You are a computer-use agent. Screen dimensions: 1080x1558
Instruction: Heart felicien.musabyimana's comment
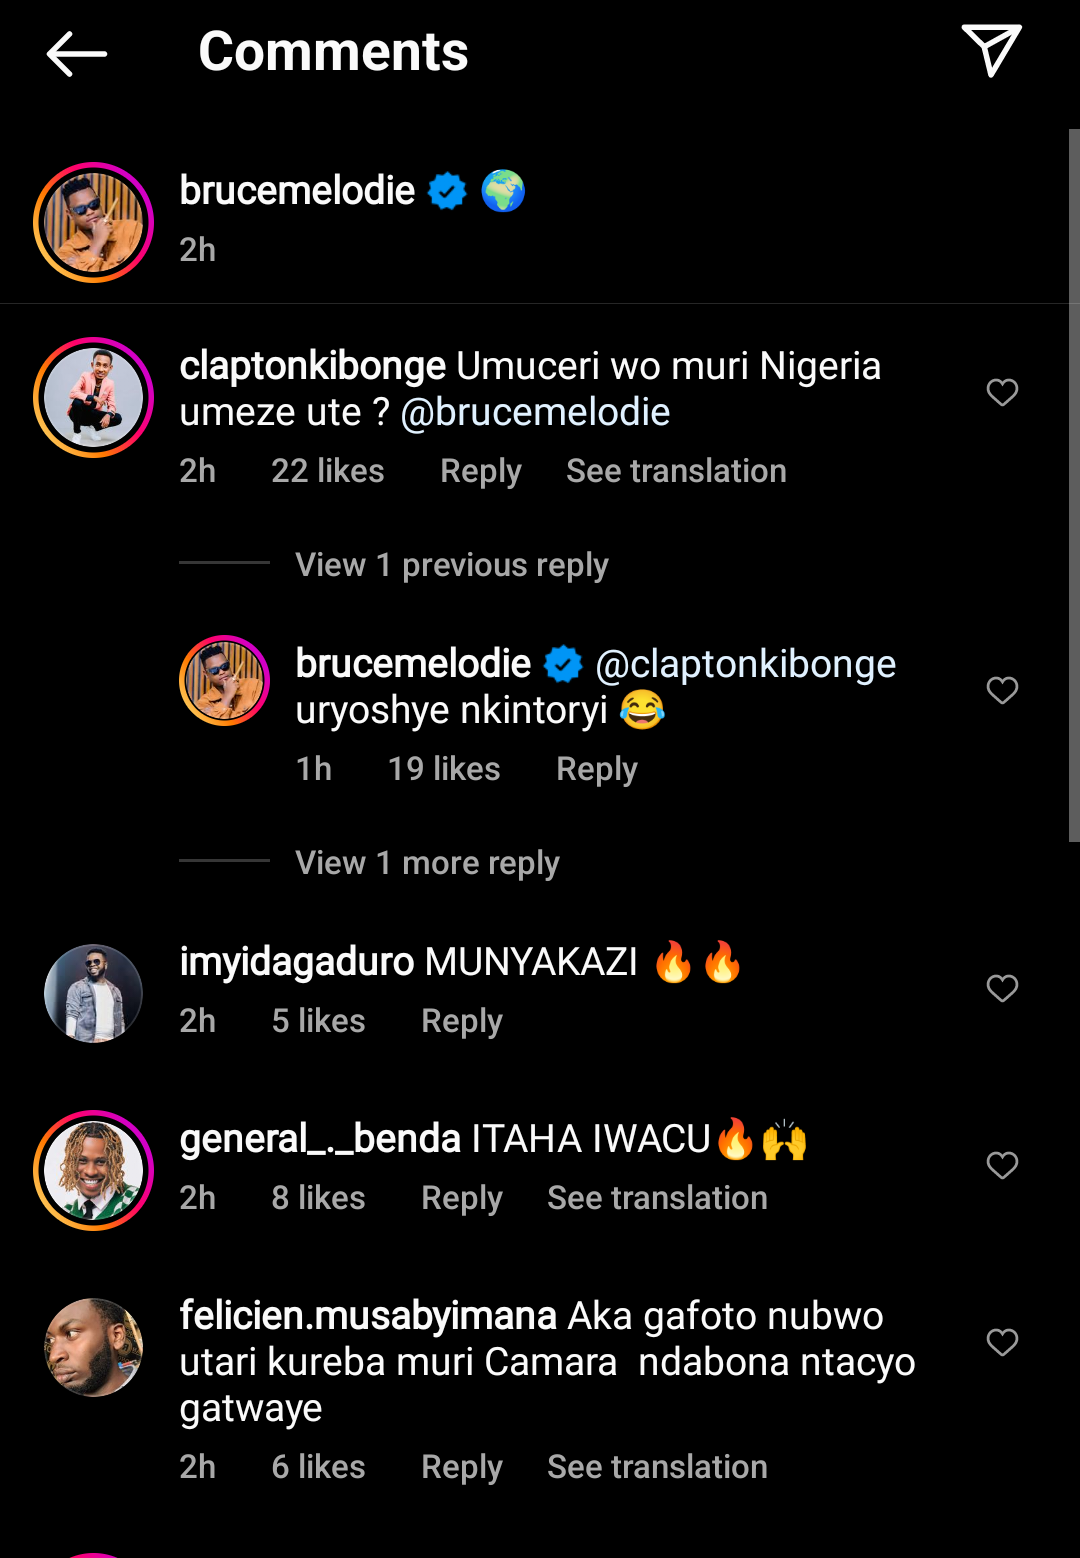pyautogui.click(x=1002, y=1342)
